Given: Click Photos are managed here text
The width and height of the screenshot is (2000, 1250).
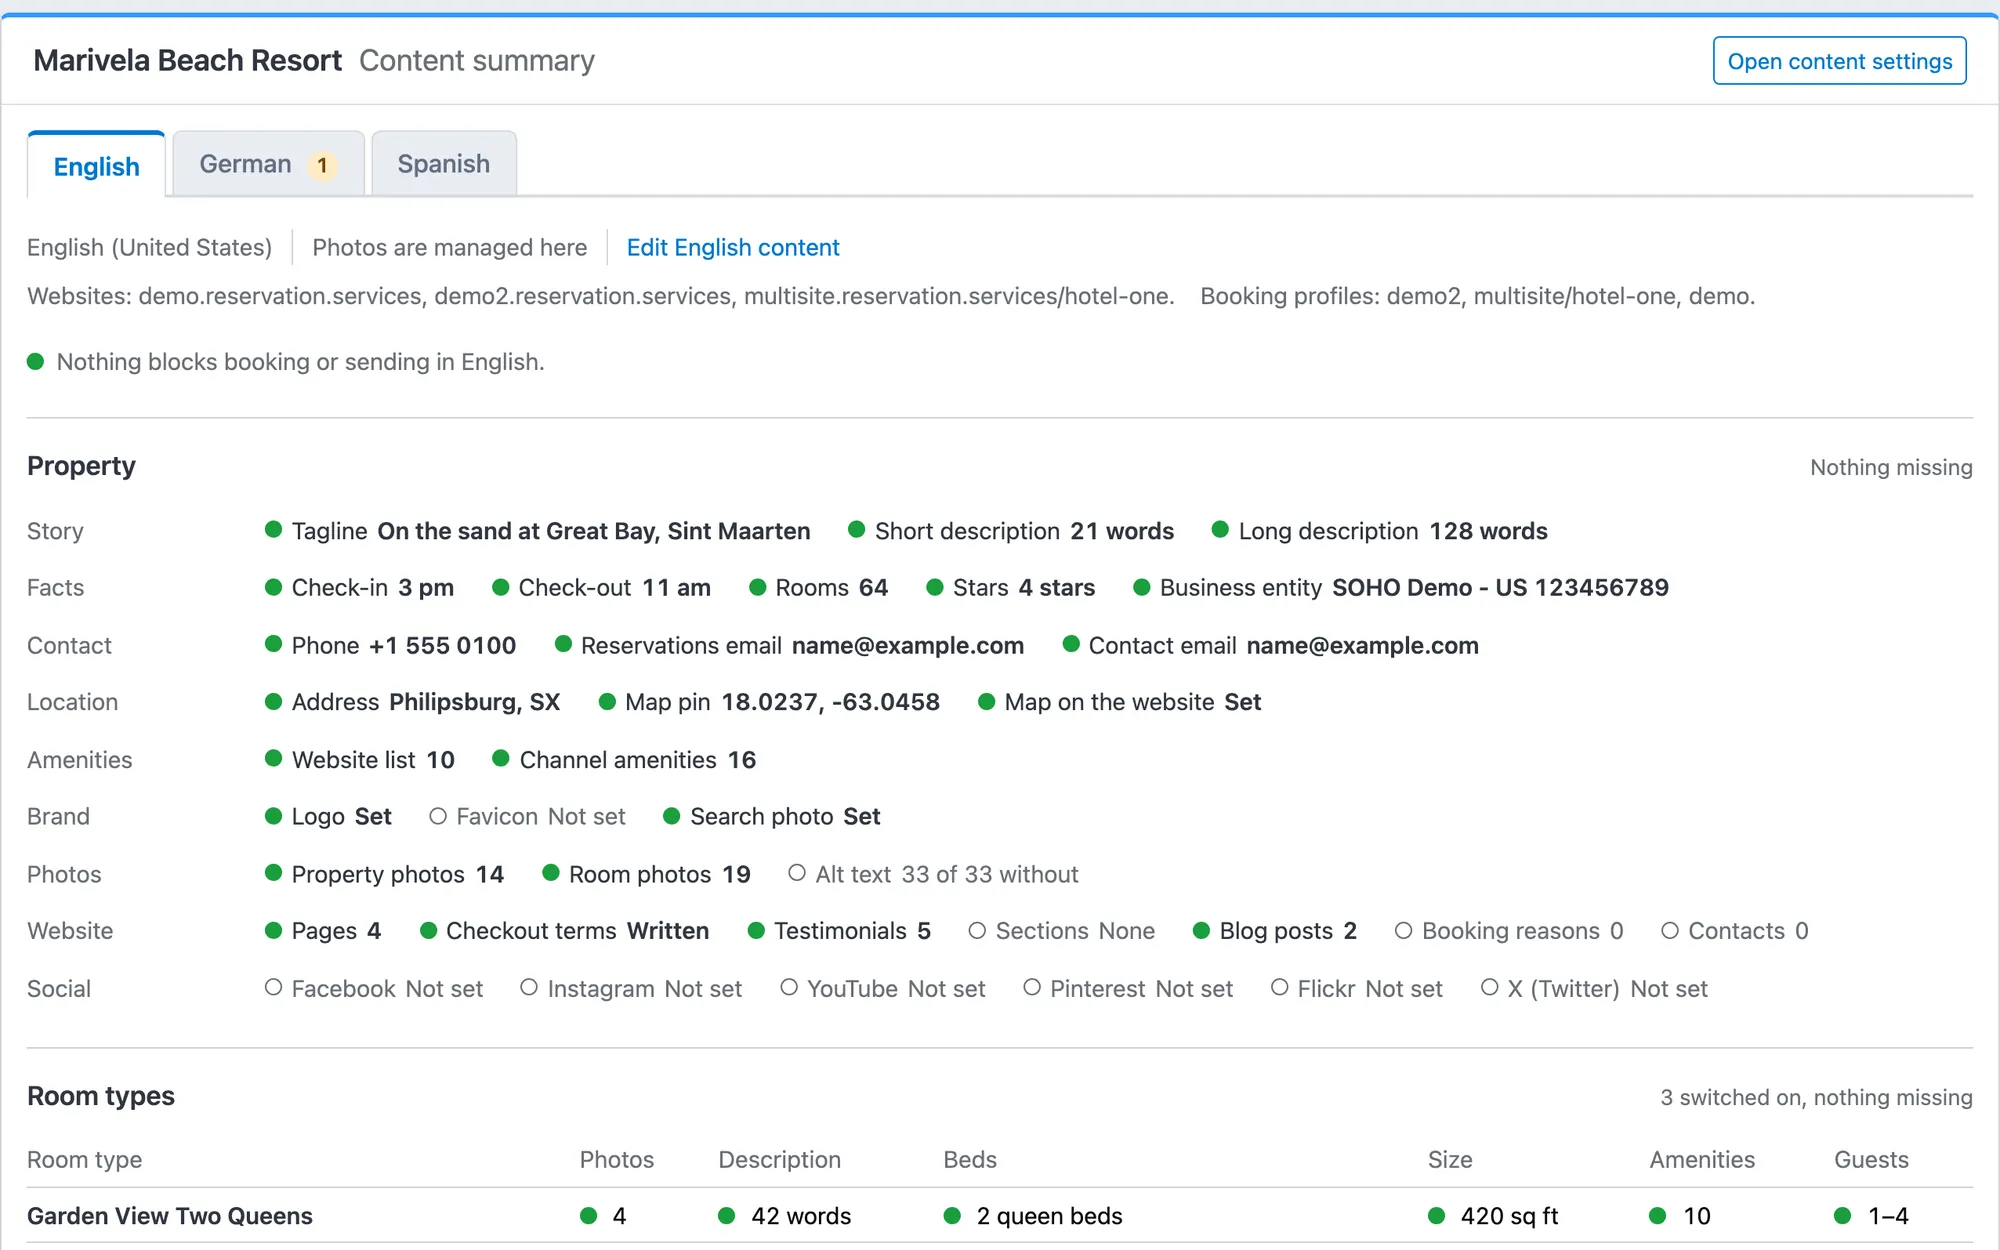Looking at the screenshot, I should point(450,247).
